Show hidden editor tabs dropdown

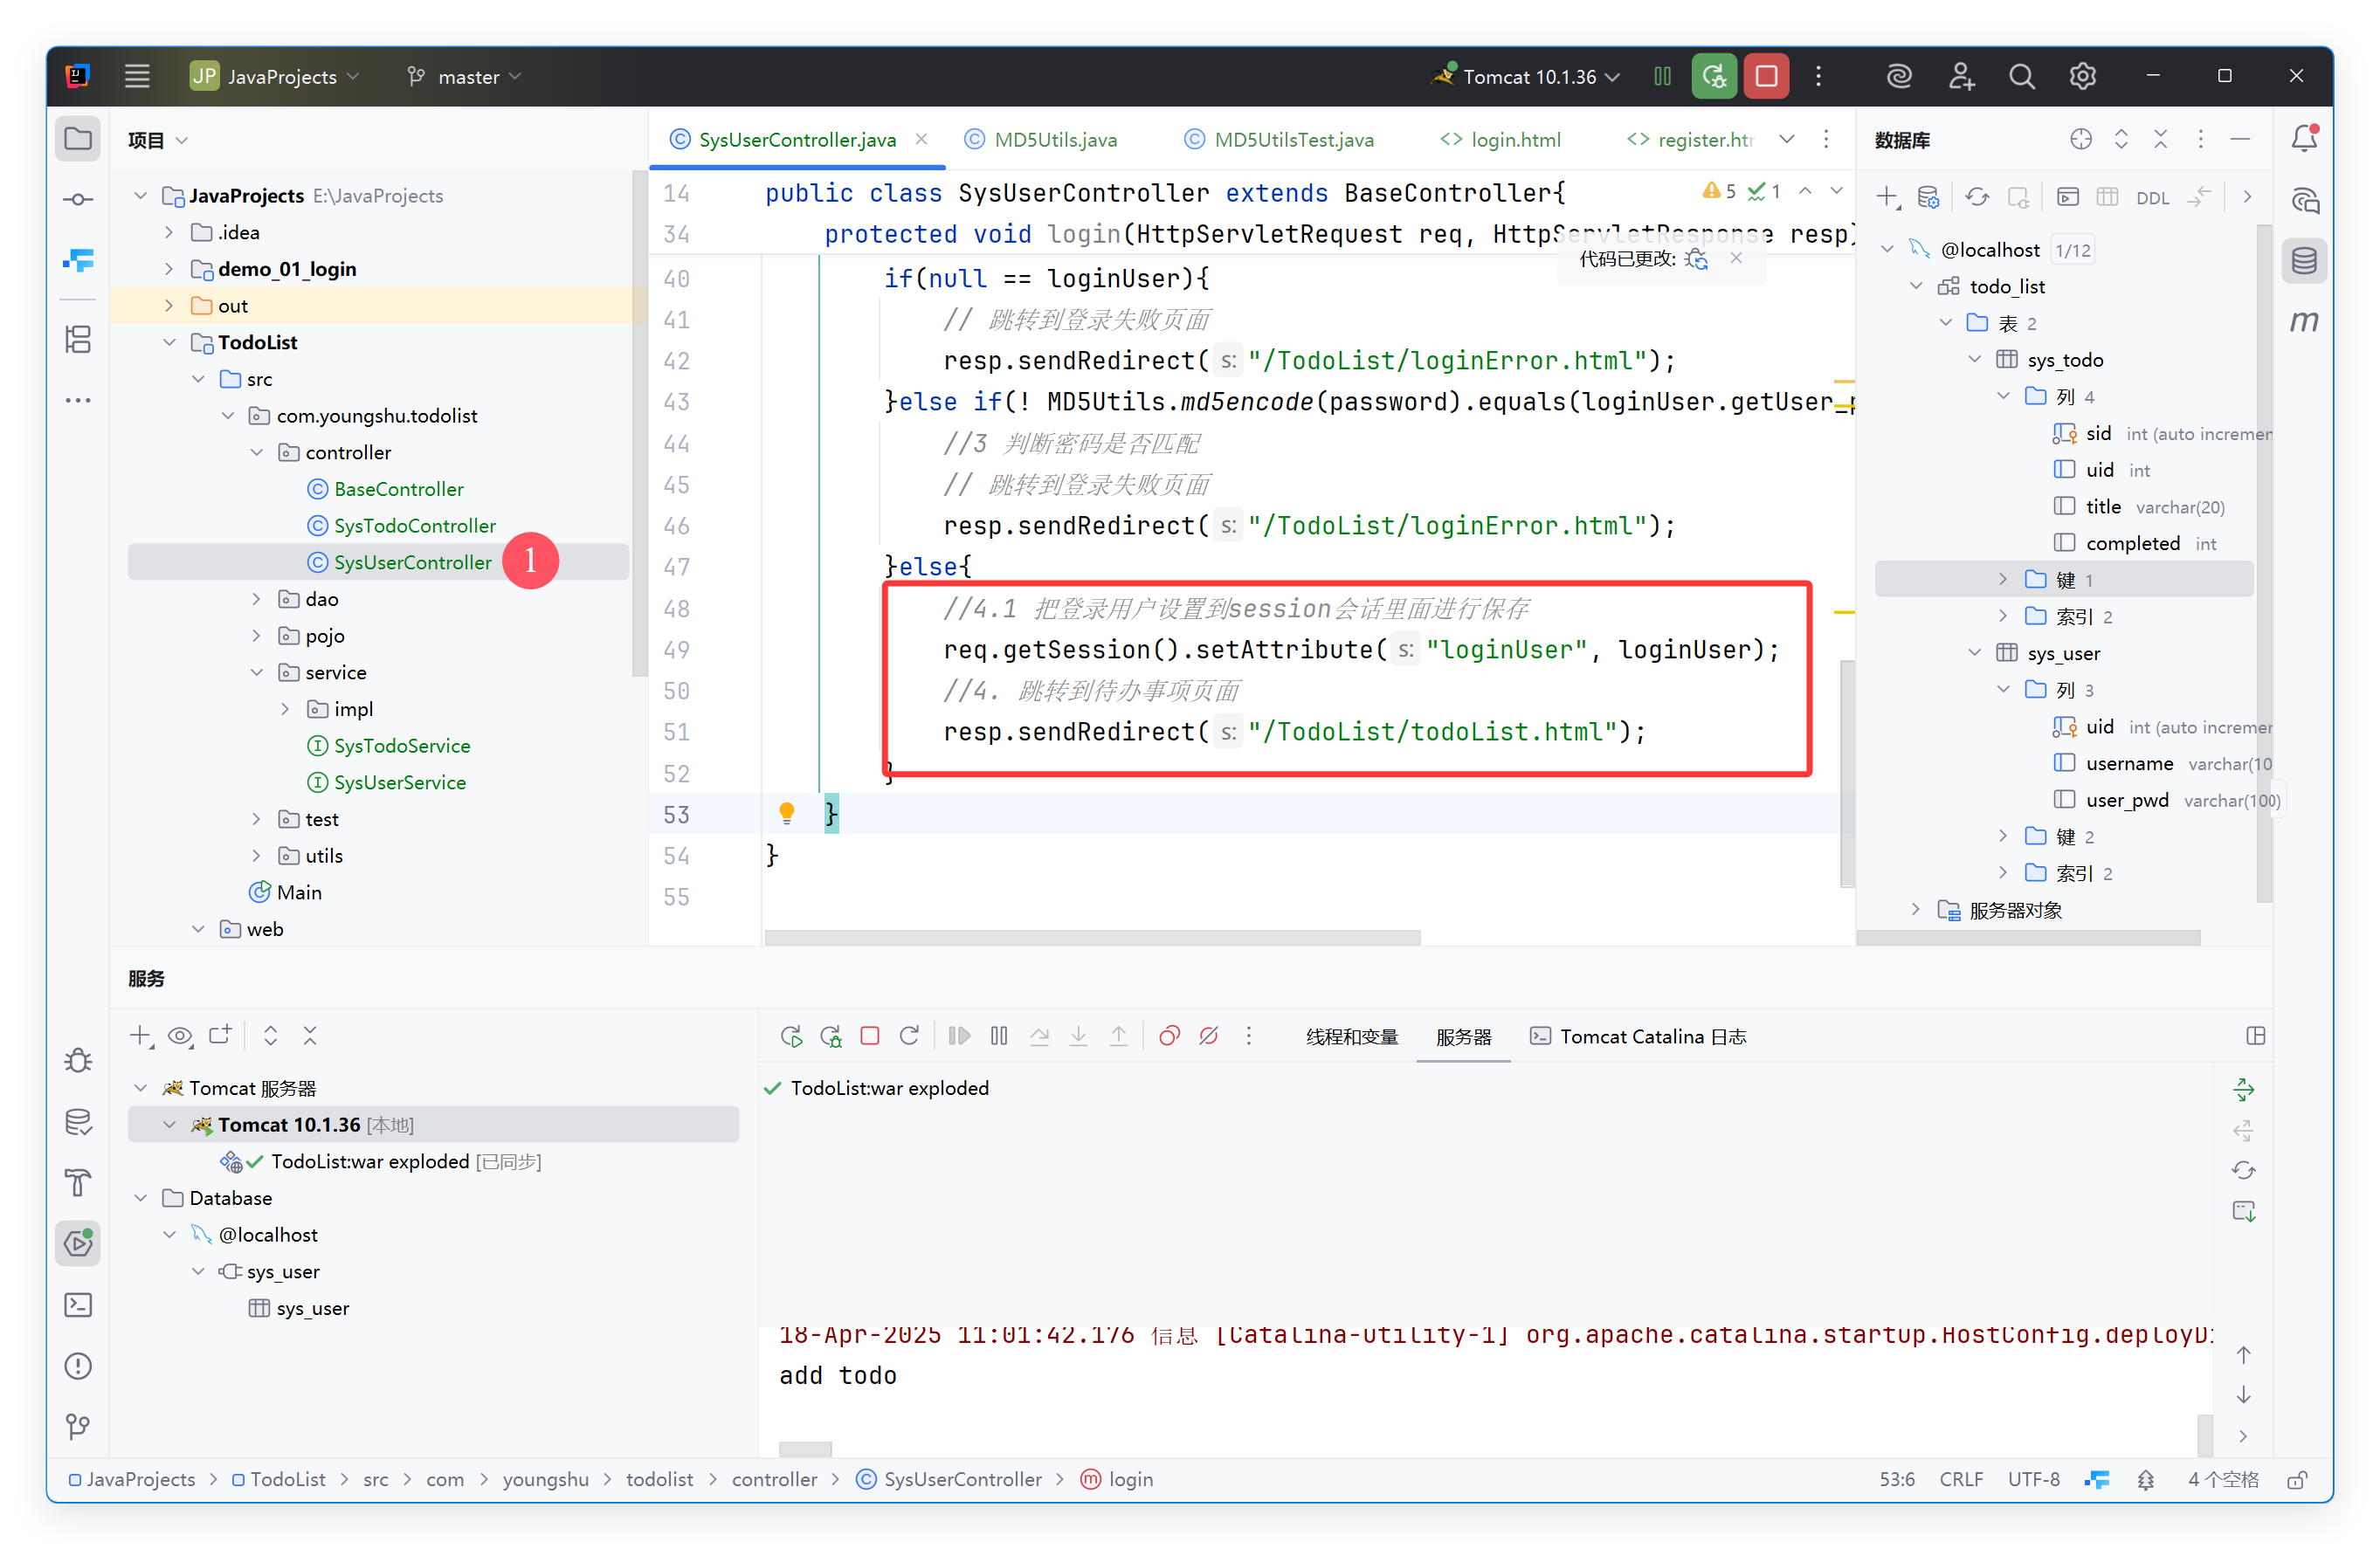(x=1786, y=139)
